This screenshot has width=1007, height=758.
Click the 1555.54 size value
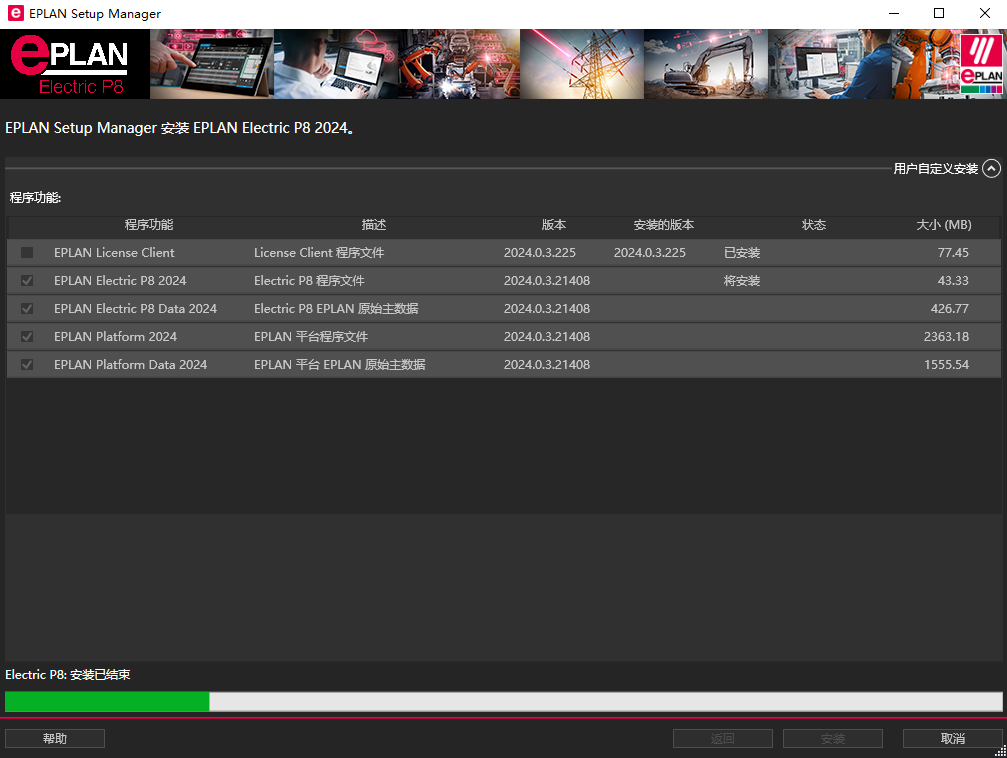pos(946,364)
